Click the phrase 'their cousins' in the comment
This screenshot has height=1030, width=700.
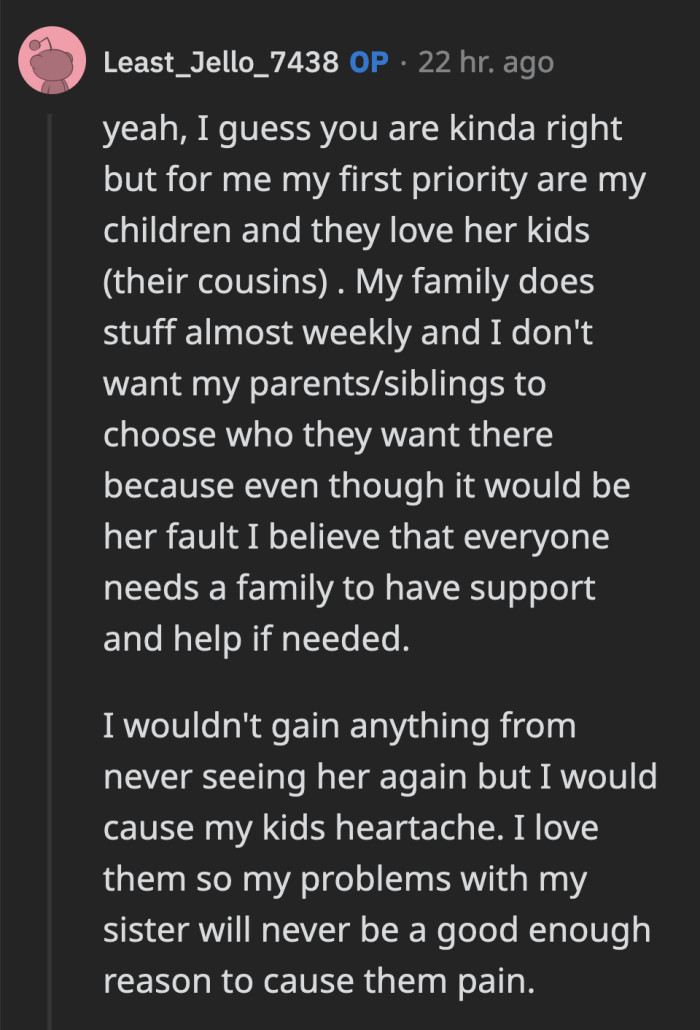click(211, 282)
